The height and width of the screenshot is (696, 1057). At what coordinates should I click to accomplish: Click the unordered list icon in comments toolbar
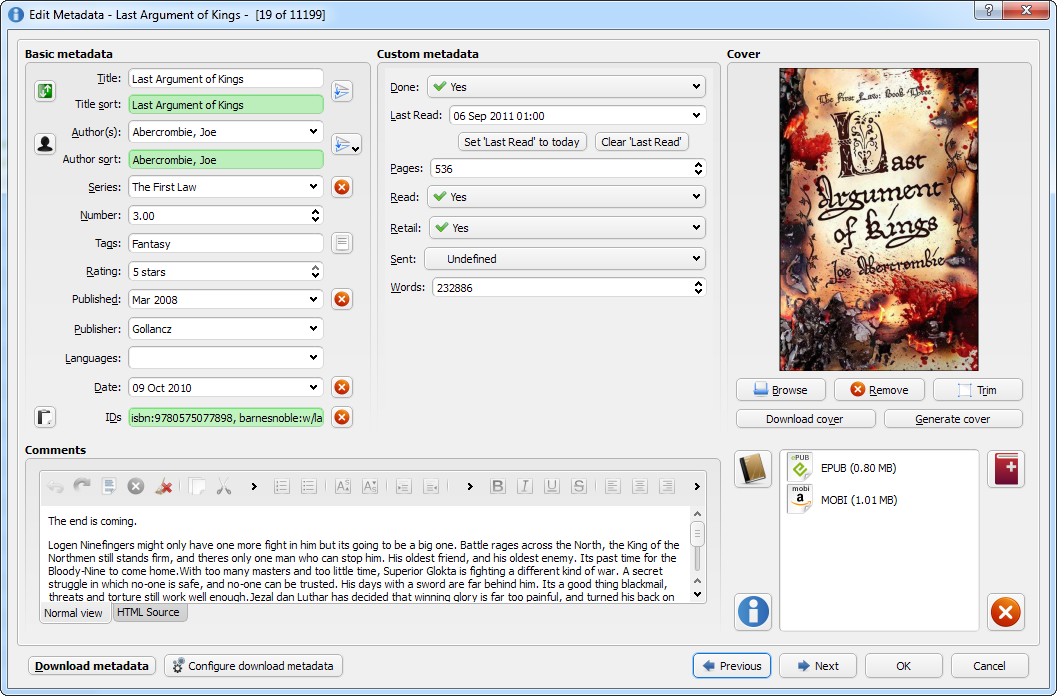click(x=309, y=486)
